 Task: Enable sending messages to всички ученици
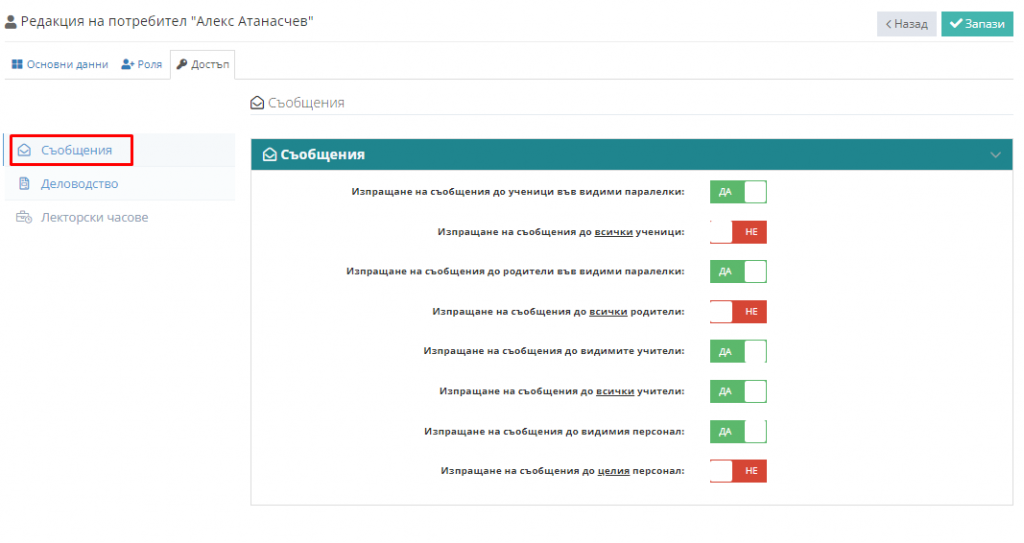point(738,232)
